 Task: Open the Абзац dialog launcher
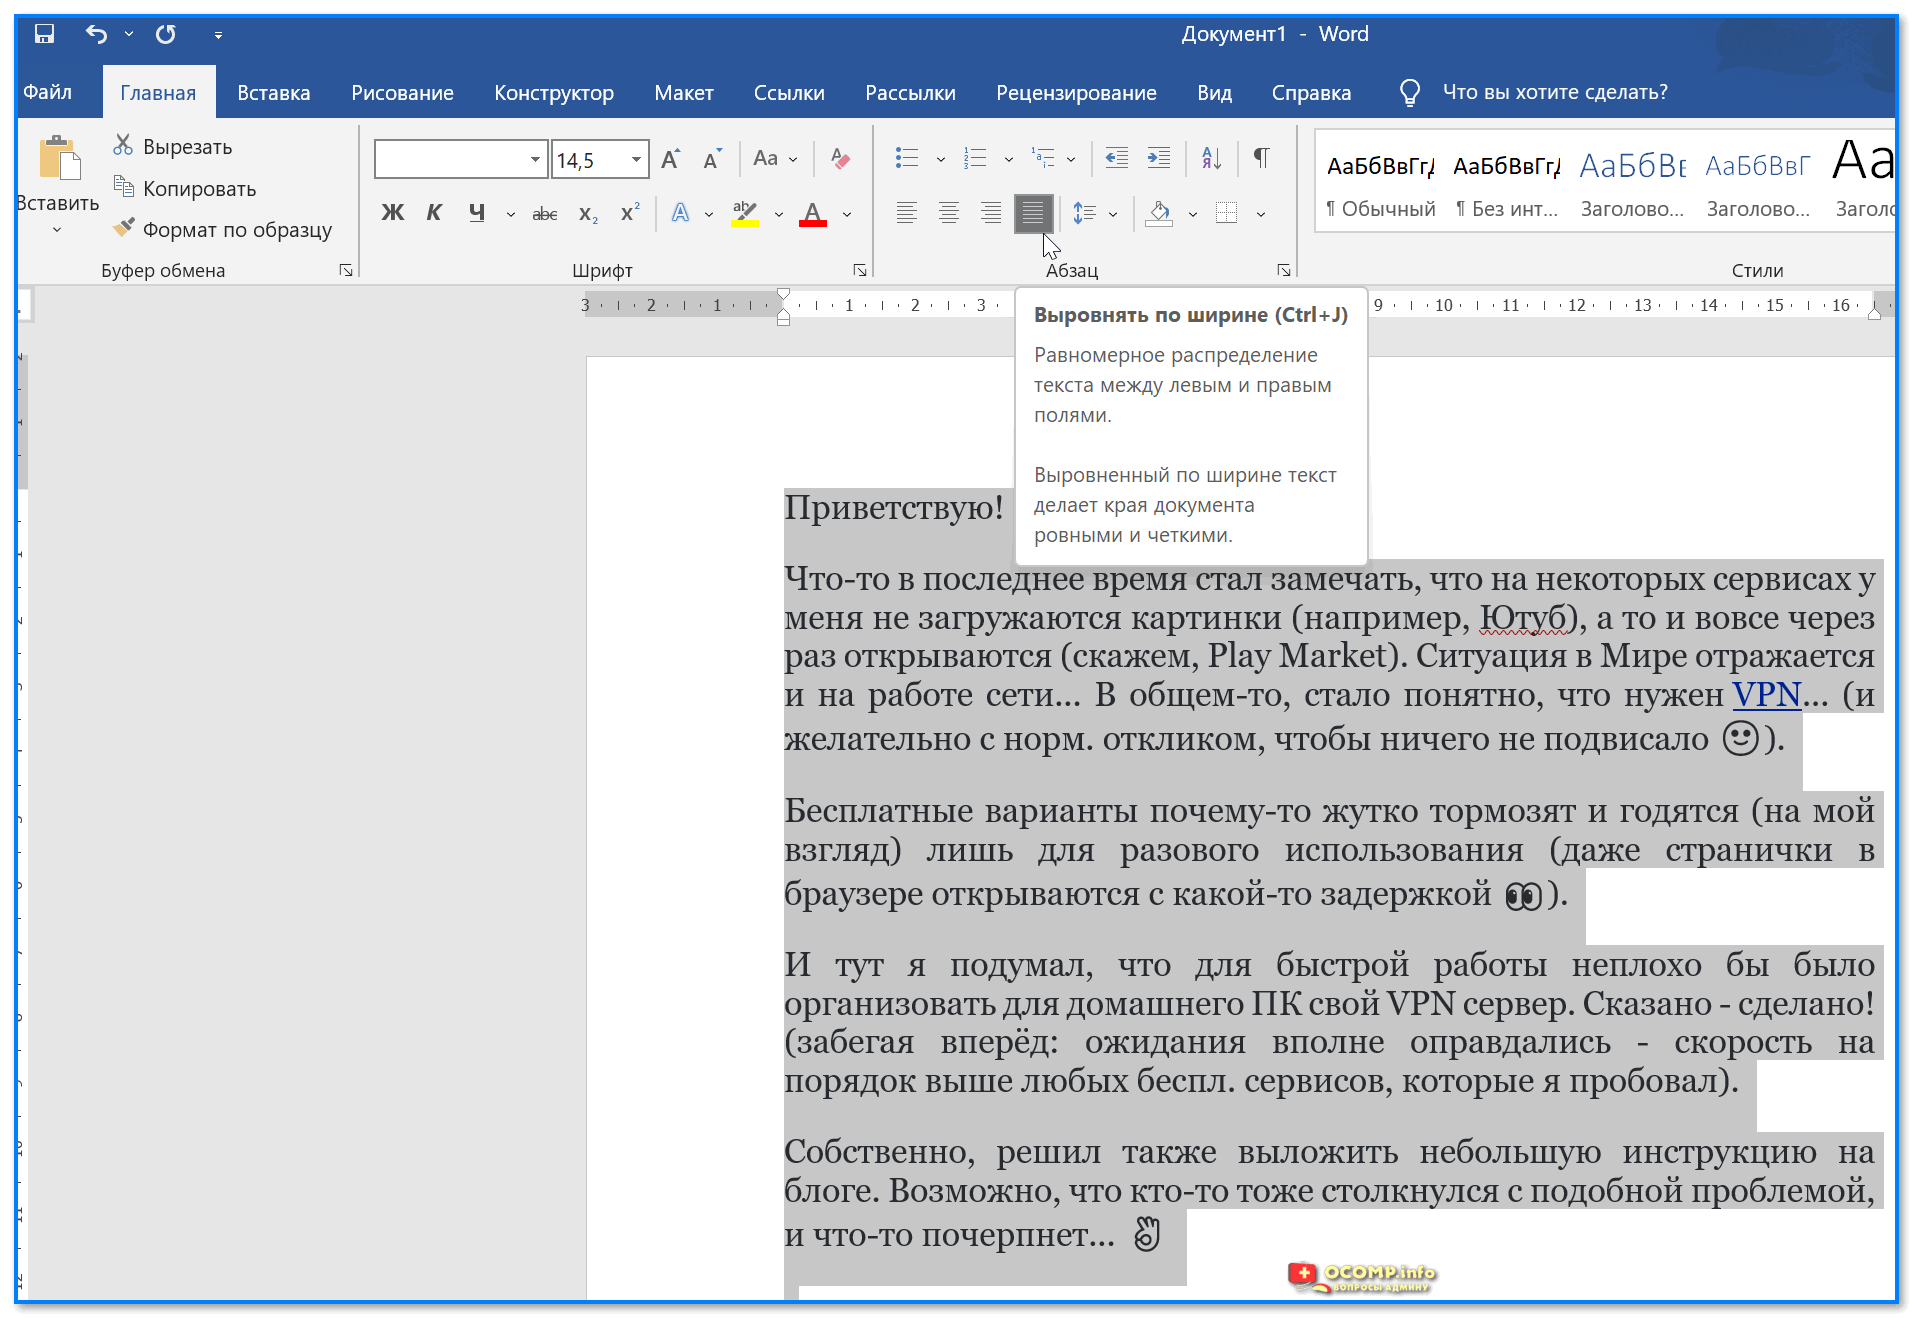click(x=1284, y=270)
